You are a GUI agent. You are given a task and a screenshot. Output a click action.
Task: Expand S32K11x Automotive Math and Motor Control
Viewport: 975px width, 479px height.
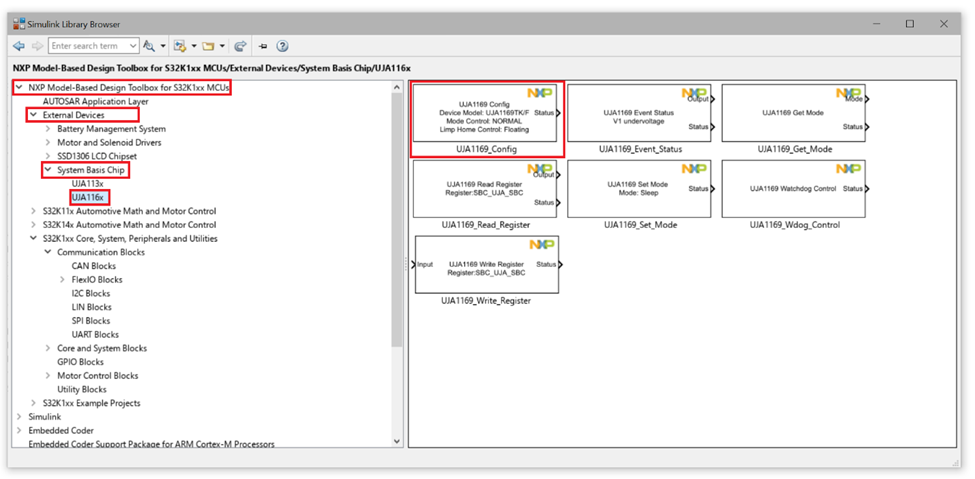coord(34,211)
